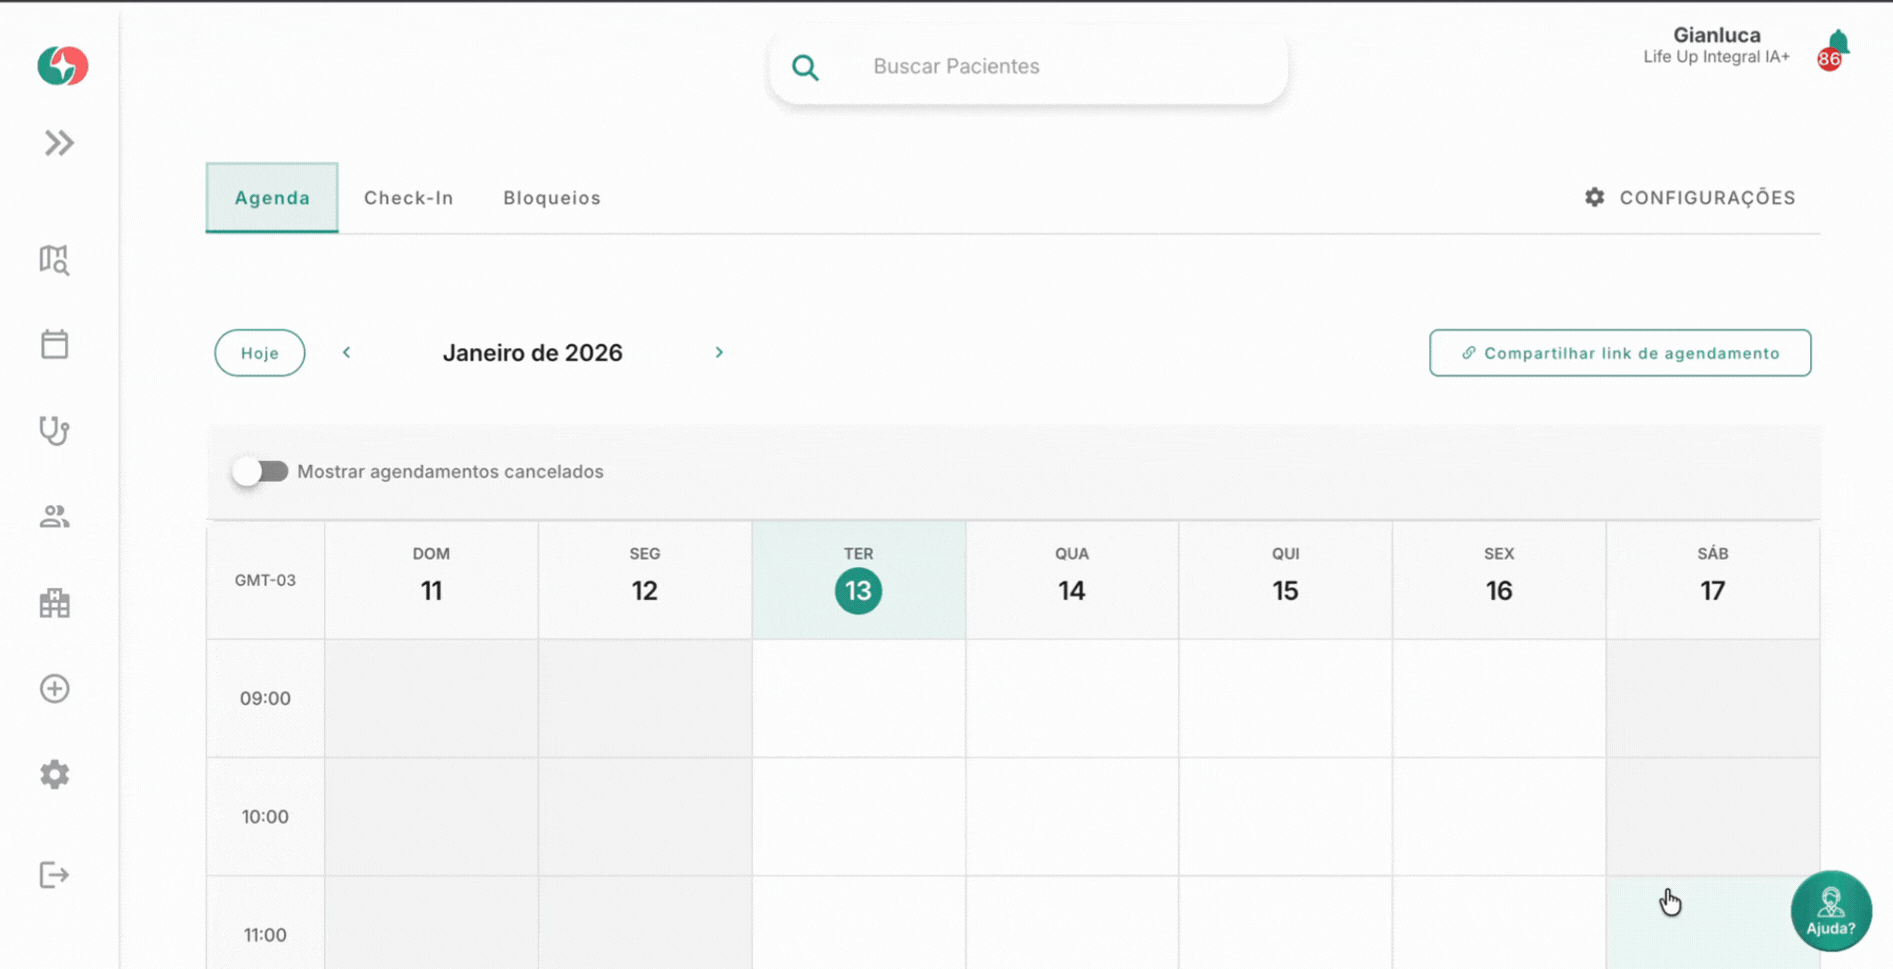Click Compartilhar link de agendamento
1893x969 pixels.
[x=1619, y=353]
